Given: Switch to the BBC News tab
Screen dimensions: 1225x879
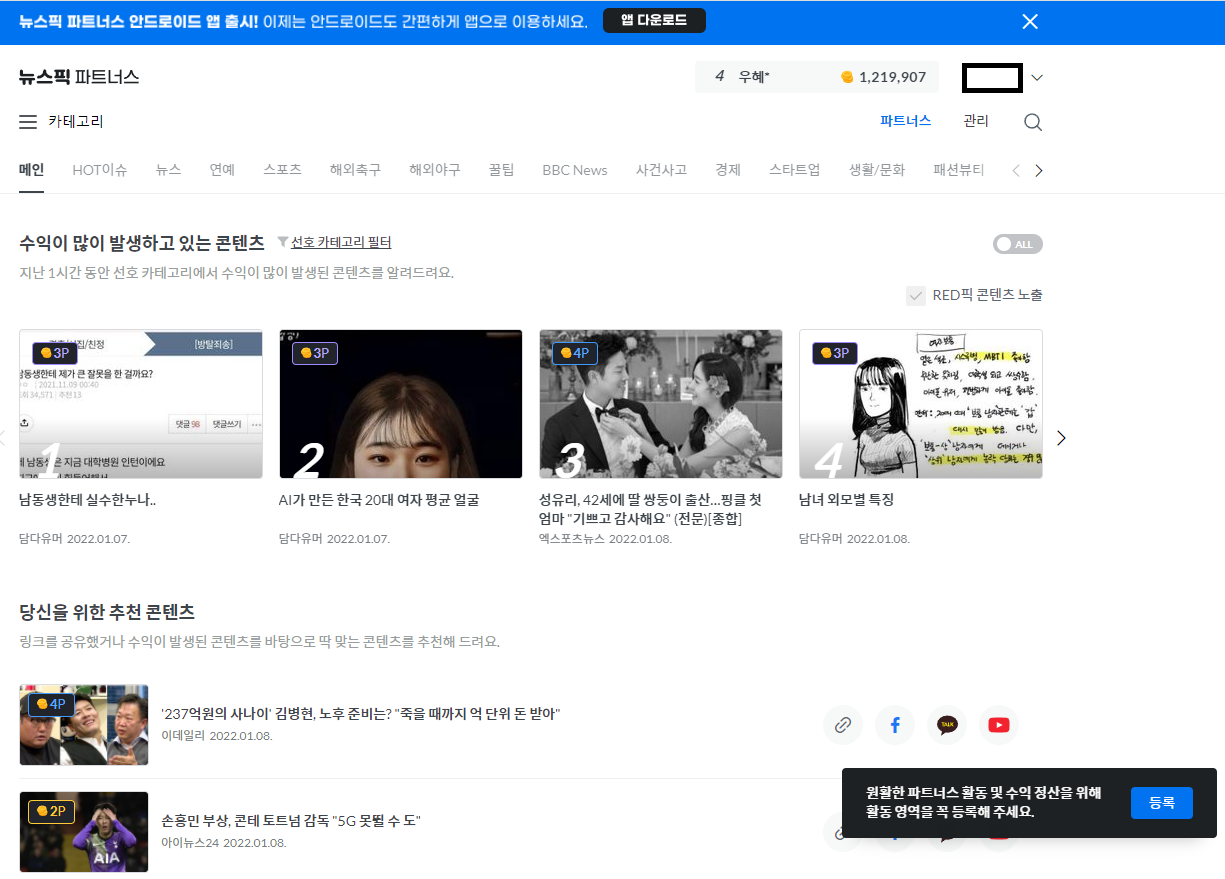Looking at the screenshot, I should 575,170.
